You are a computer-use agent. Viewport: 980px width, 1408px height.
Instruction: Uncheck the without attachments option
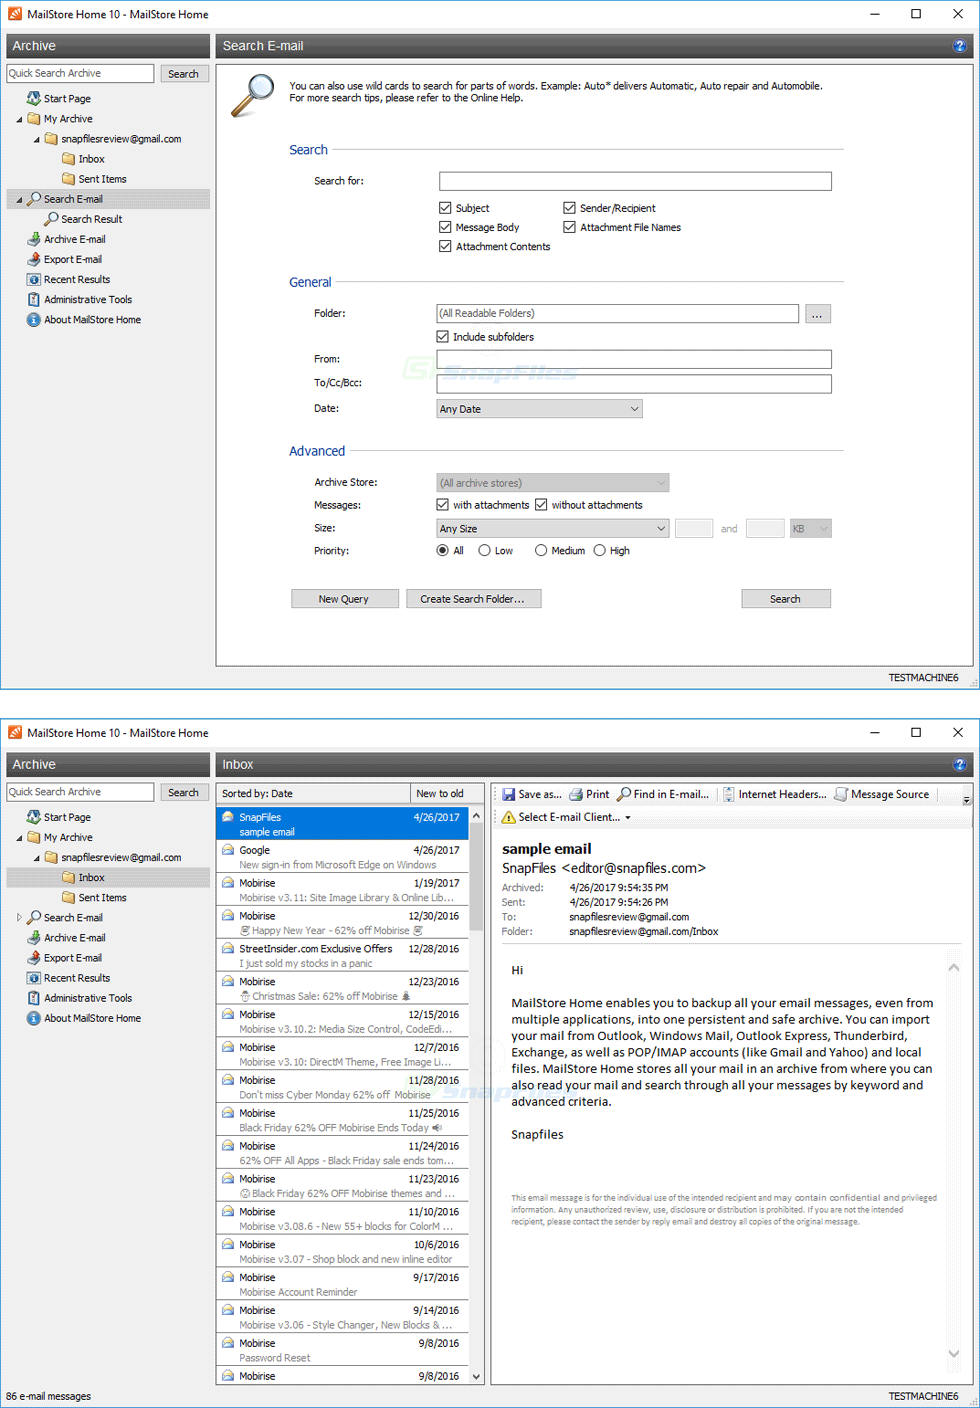(541, 505)
